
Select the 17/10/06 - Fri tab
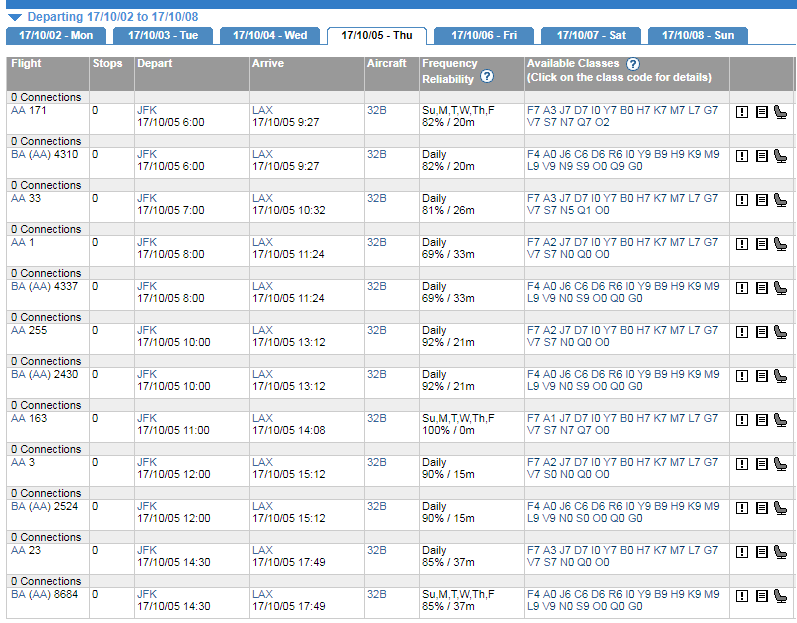(x=484, y=35)
